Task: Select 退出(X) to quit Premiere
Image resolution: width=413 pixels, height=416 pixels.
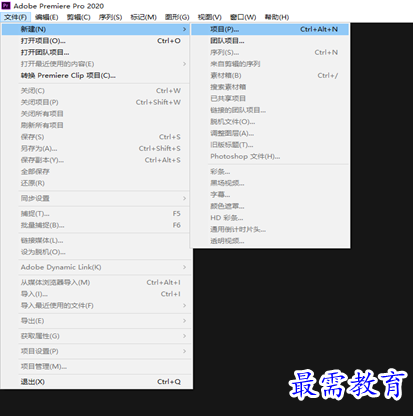Action: 96,382
